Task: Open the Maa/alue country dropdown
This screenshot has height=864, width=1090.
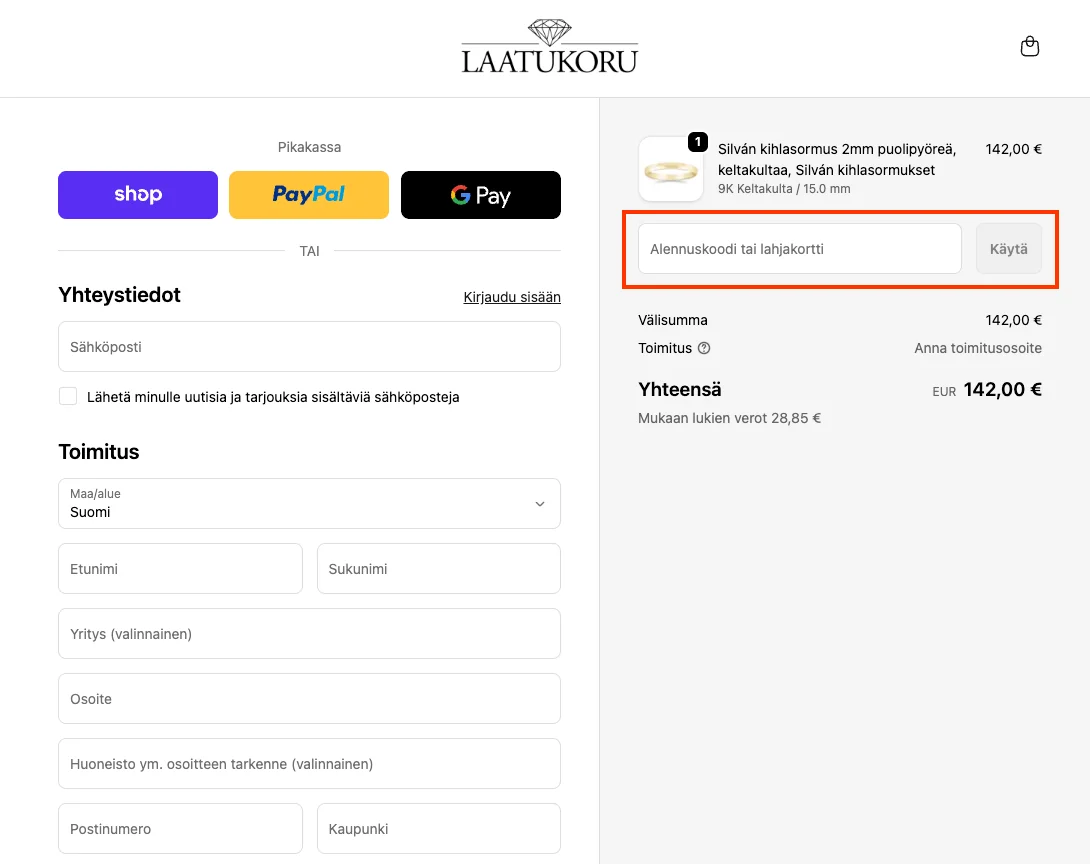Action: [x=309, y=503]
